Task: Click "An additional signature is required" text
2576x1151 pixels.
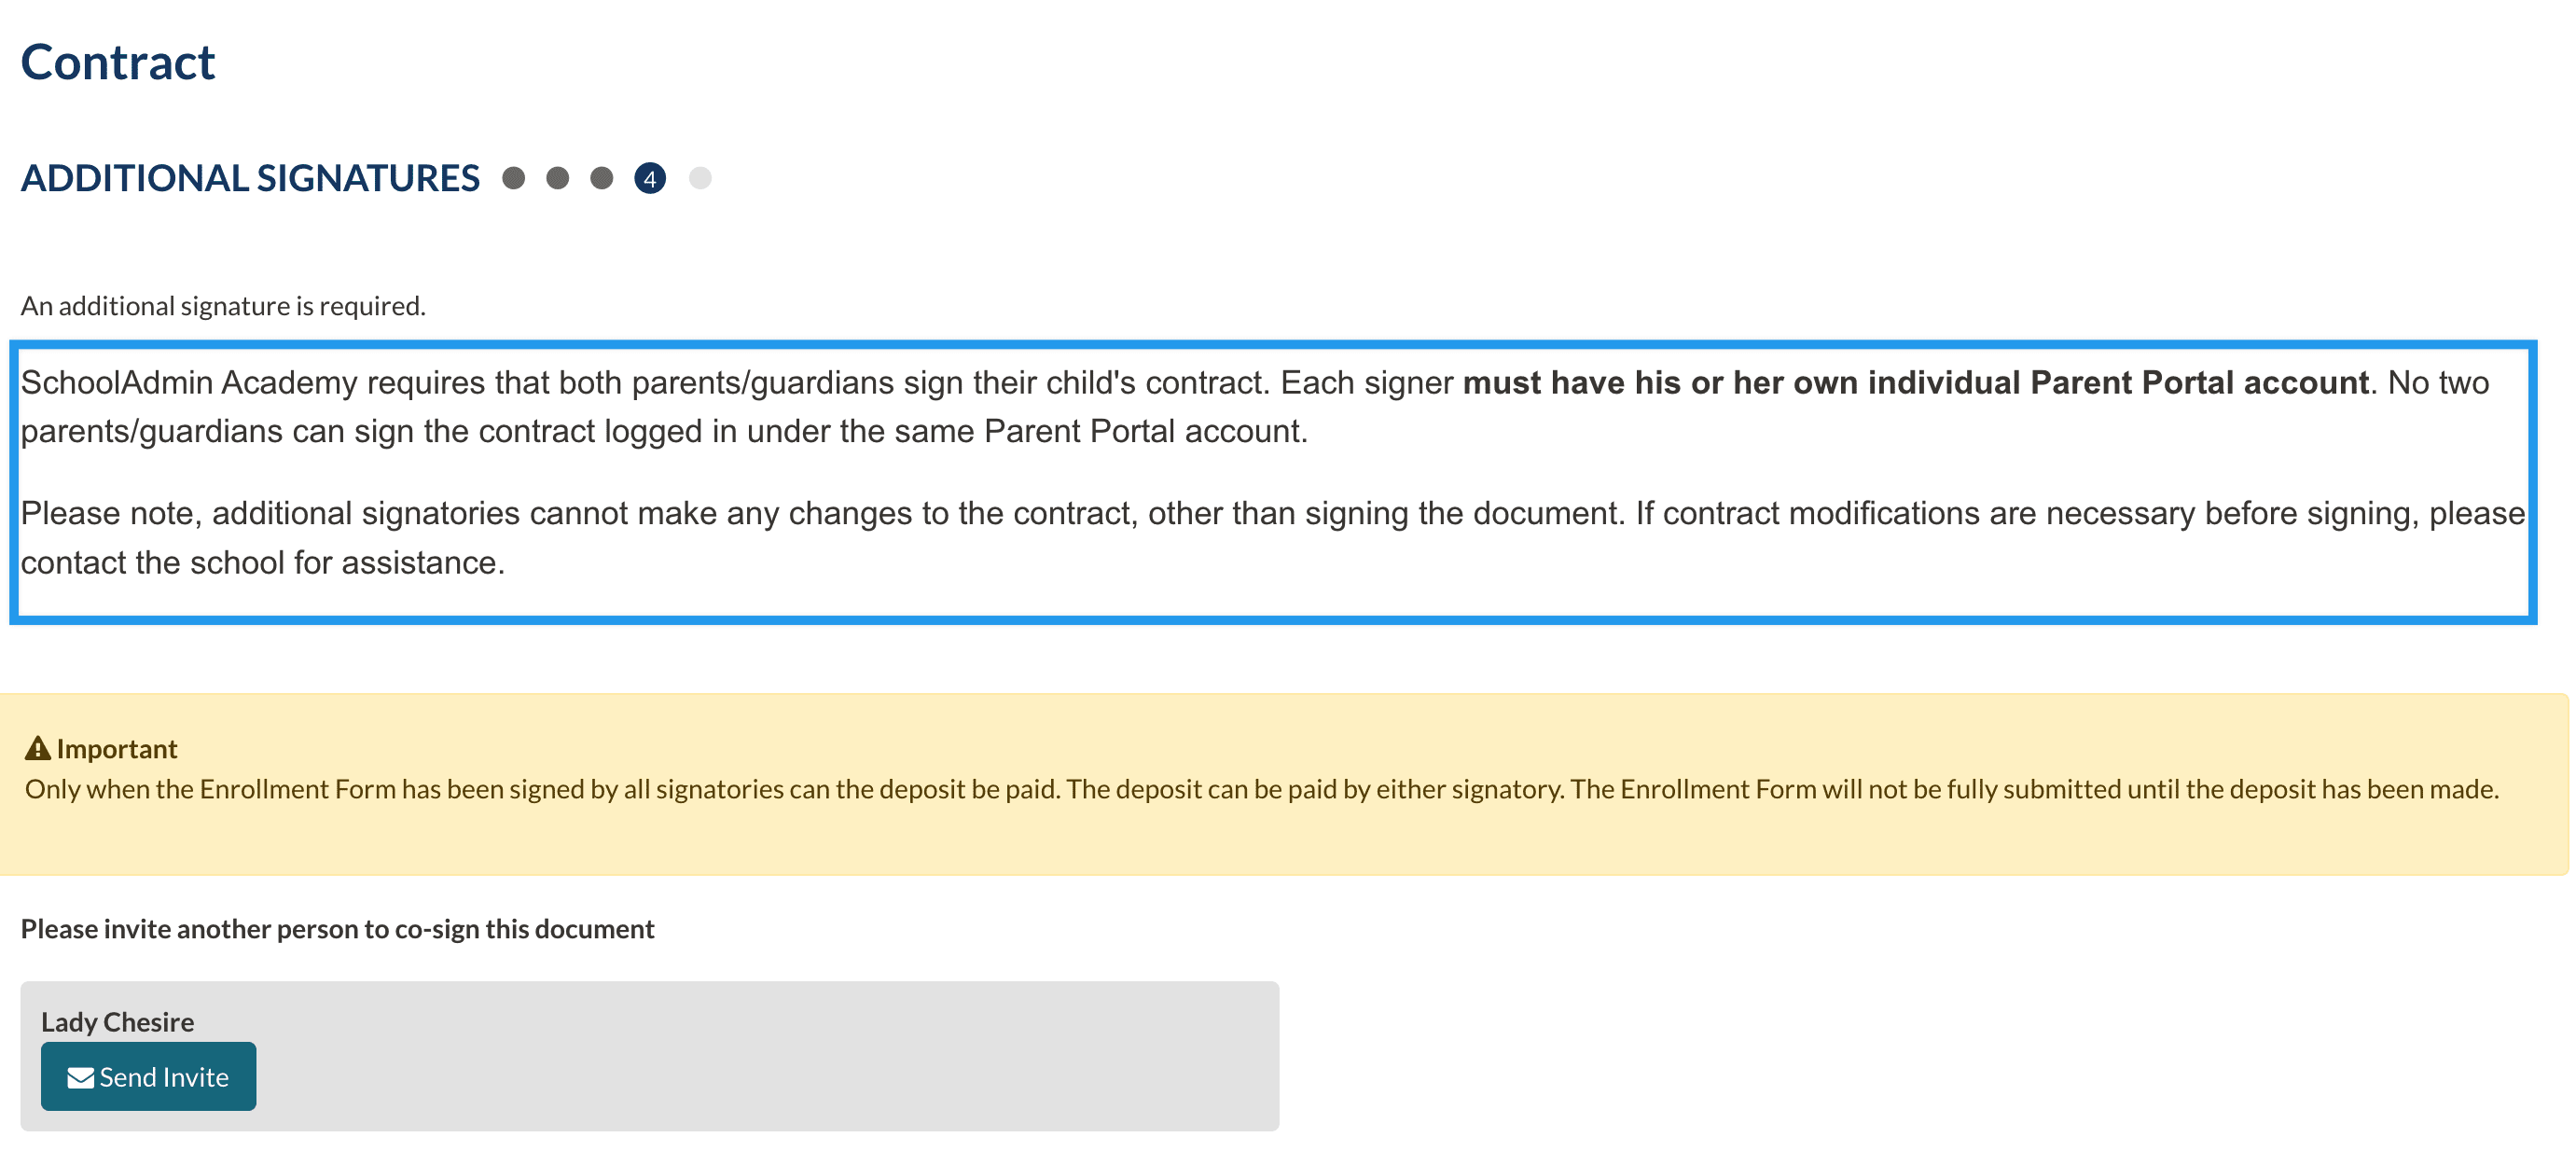Action: pos(223,306)
